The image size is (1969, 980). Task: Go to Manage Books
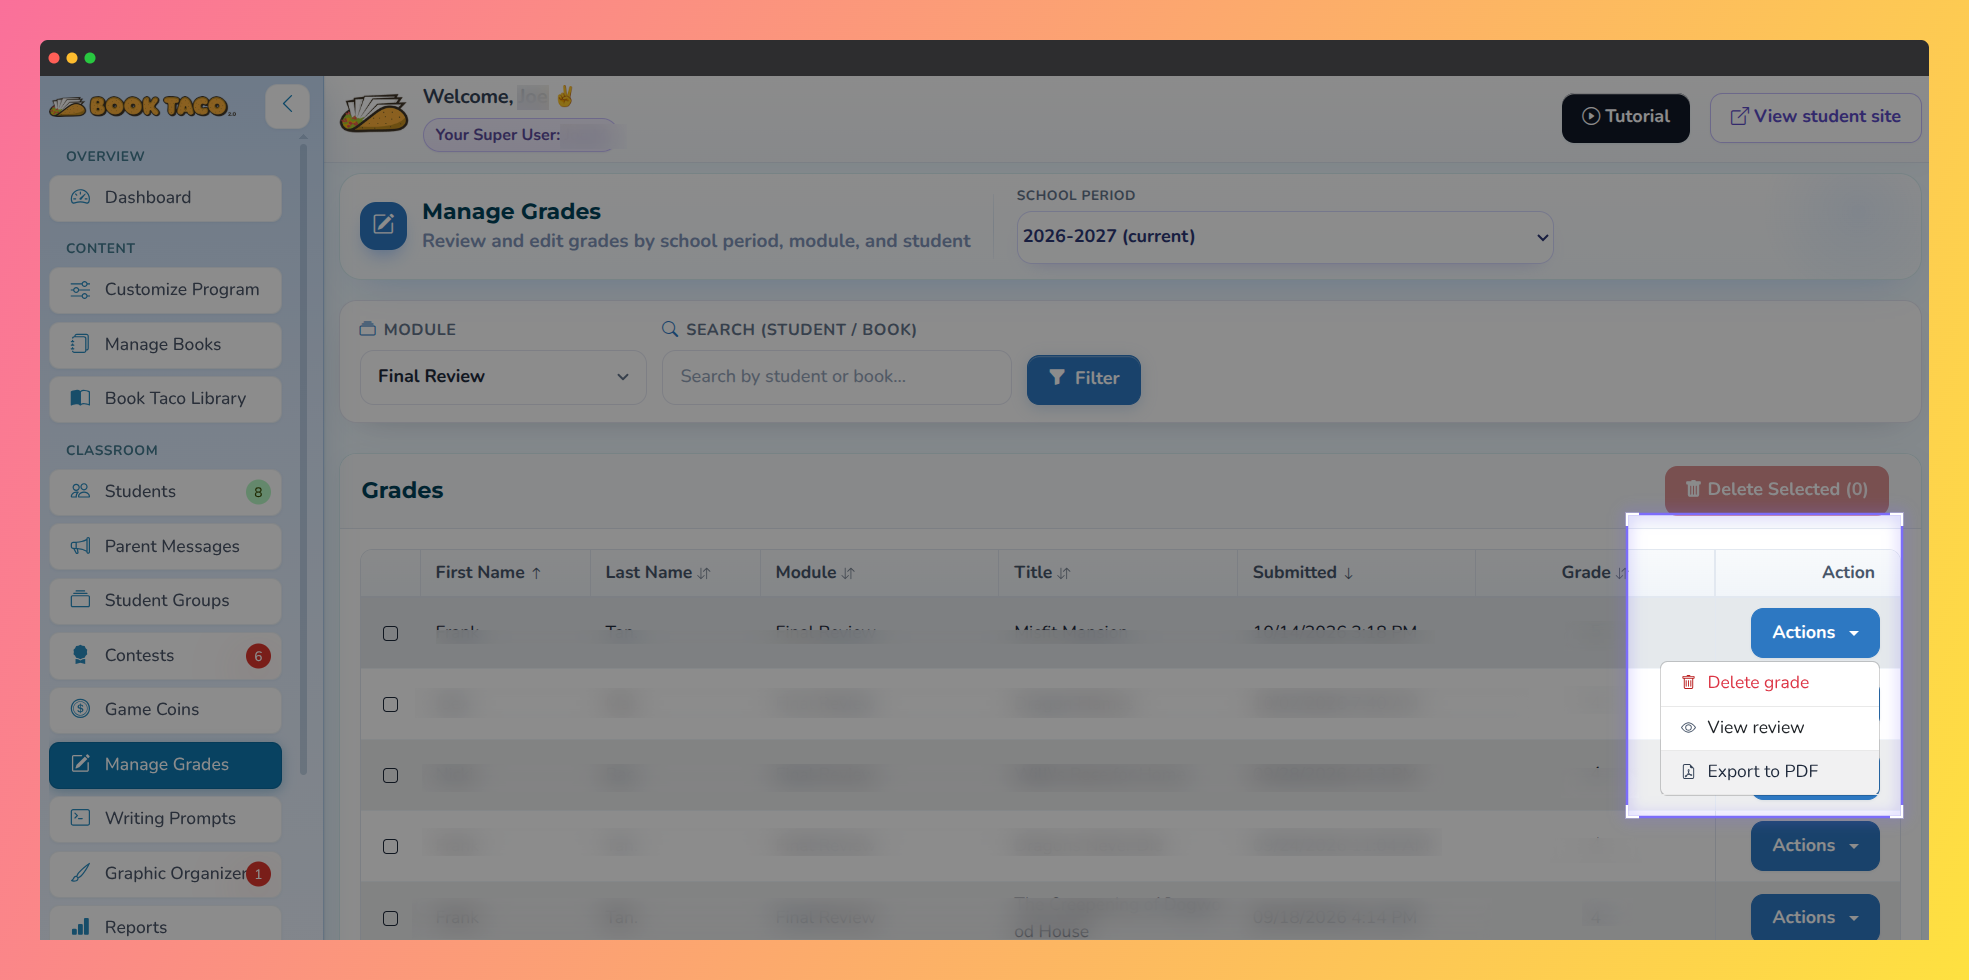click(x=165, y=344)
